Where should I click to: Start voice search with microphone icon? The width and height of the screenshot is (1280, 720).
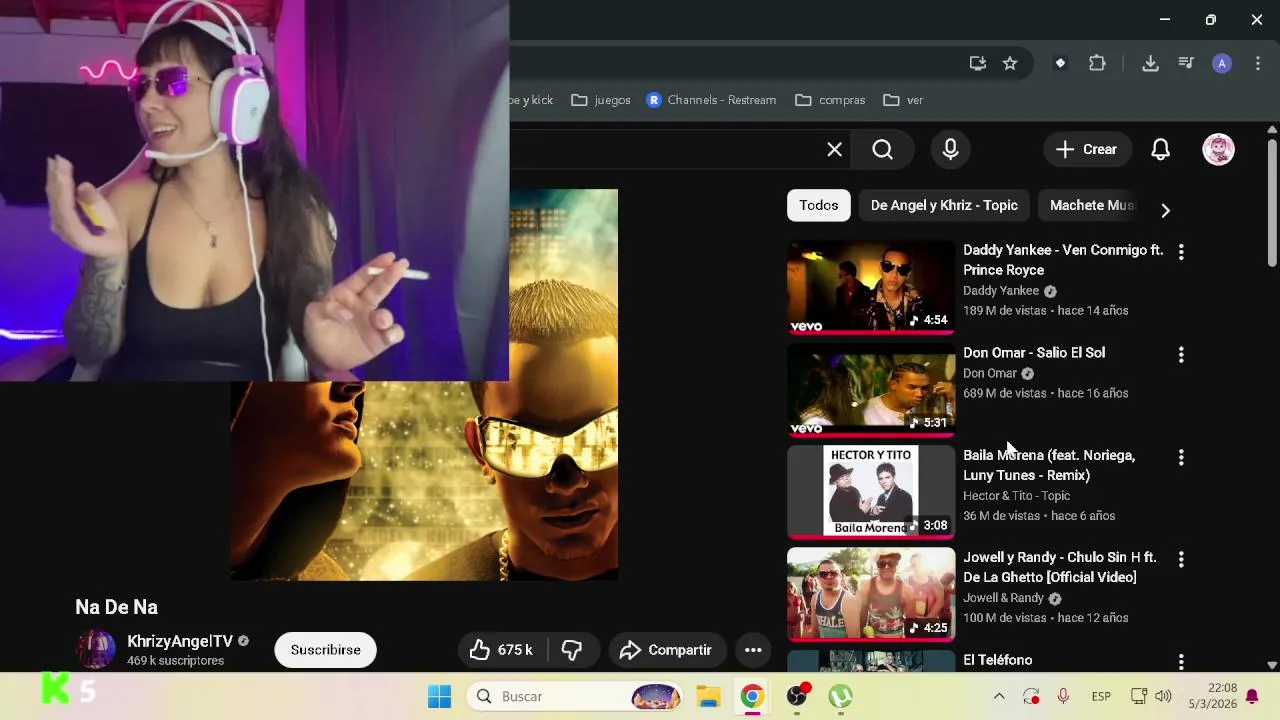tap(950, 150)
